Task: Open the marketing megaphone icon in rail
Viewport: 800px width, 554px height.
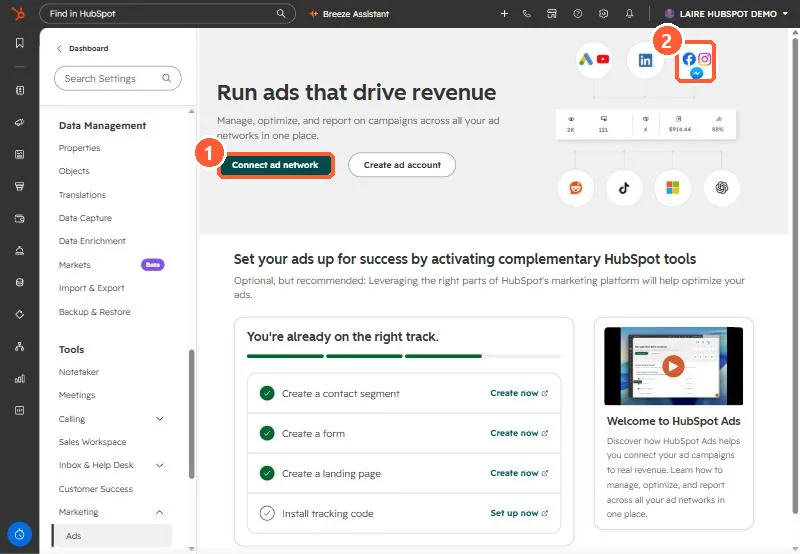Action: pos(19,122)
